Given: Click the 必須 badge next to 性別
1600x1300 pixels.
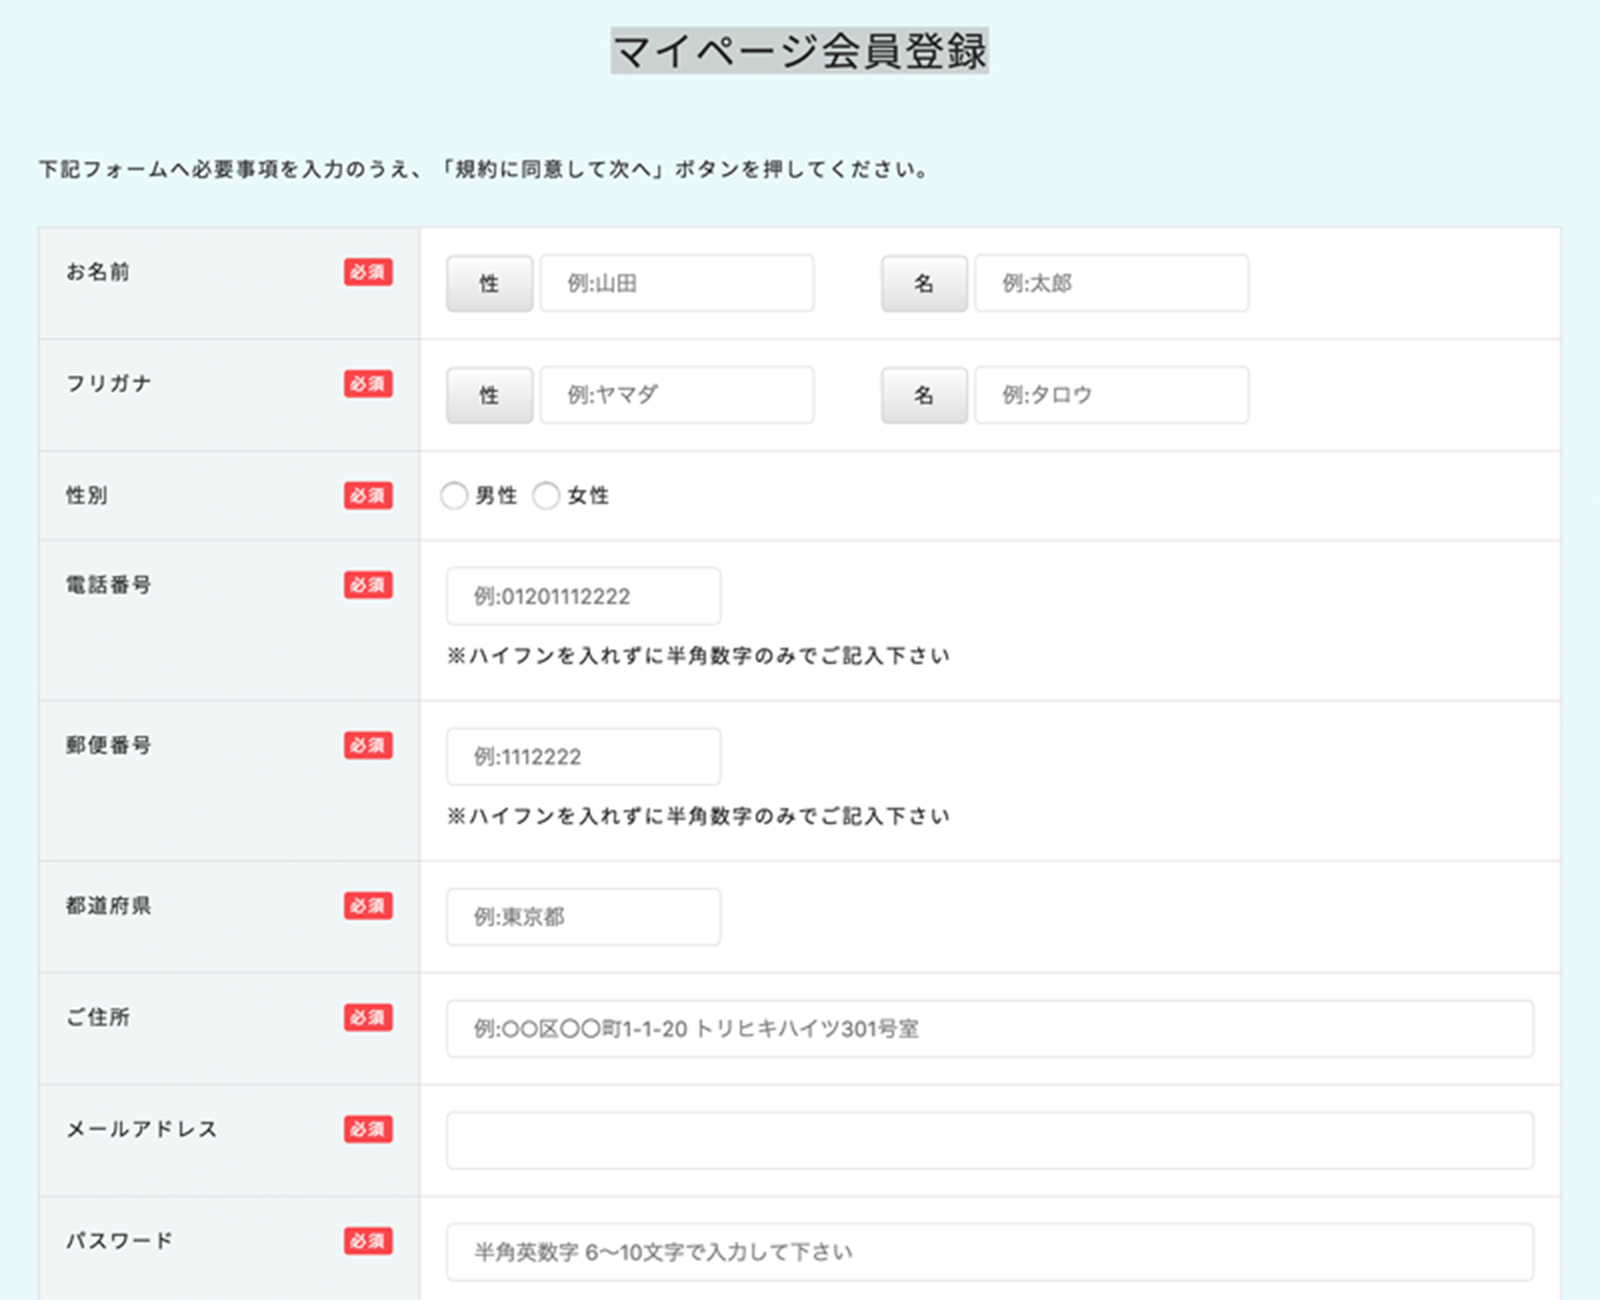Looking at the screenshot, I should tap(368, 495).
